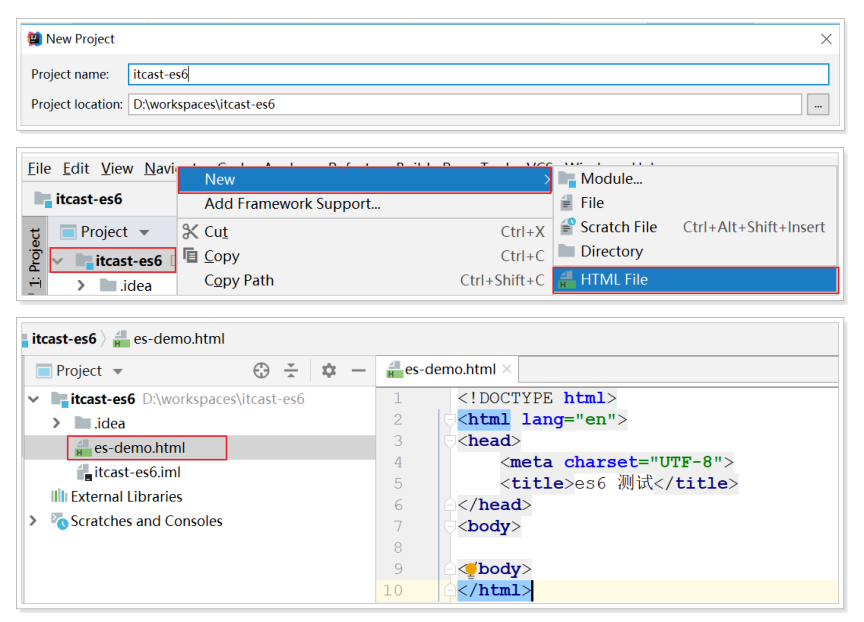Choose Add Framework Support... entry

point(293,204)
